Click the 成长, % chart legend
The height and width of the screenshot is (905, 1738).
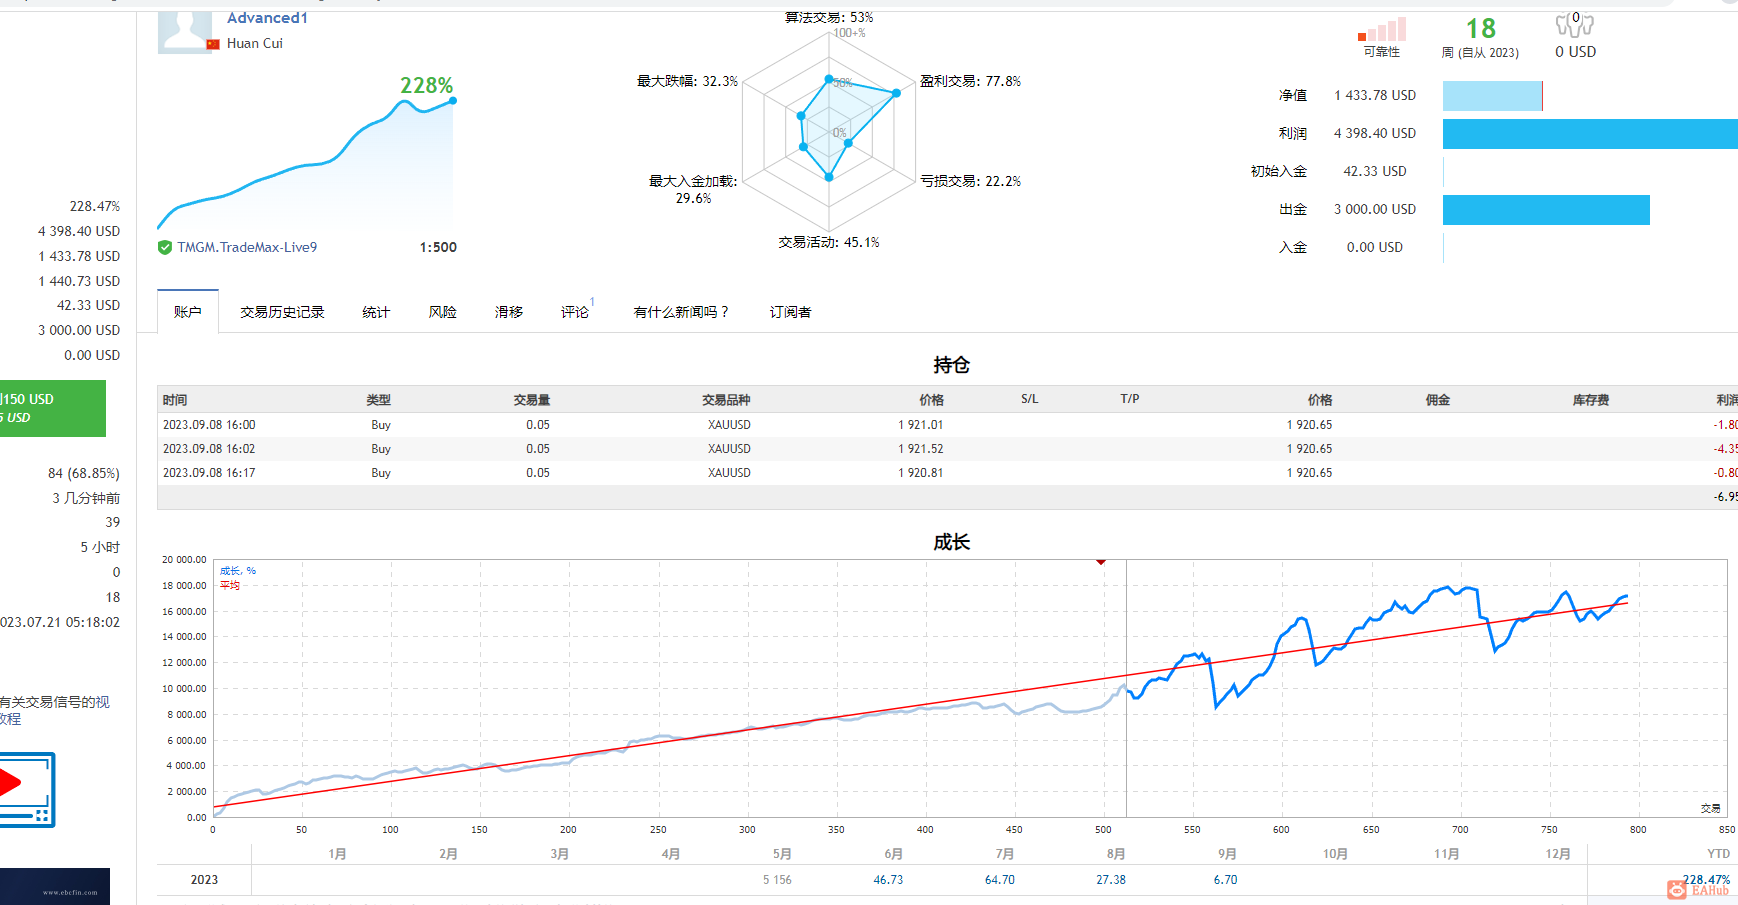pos(238,571)
